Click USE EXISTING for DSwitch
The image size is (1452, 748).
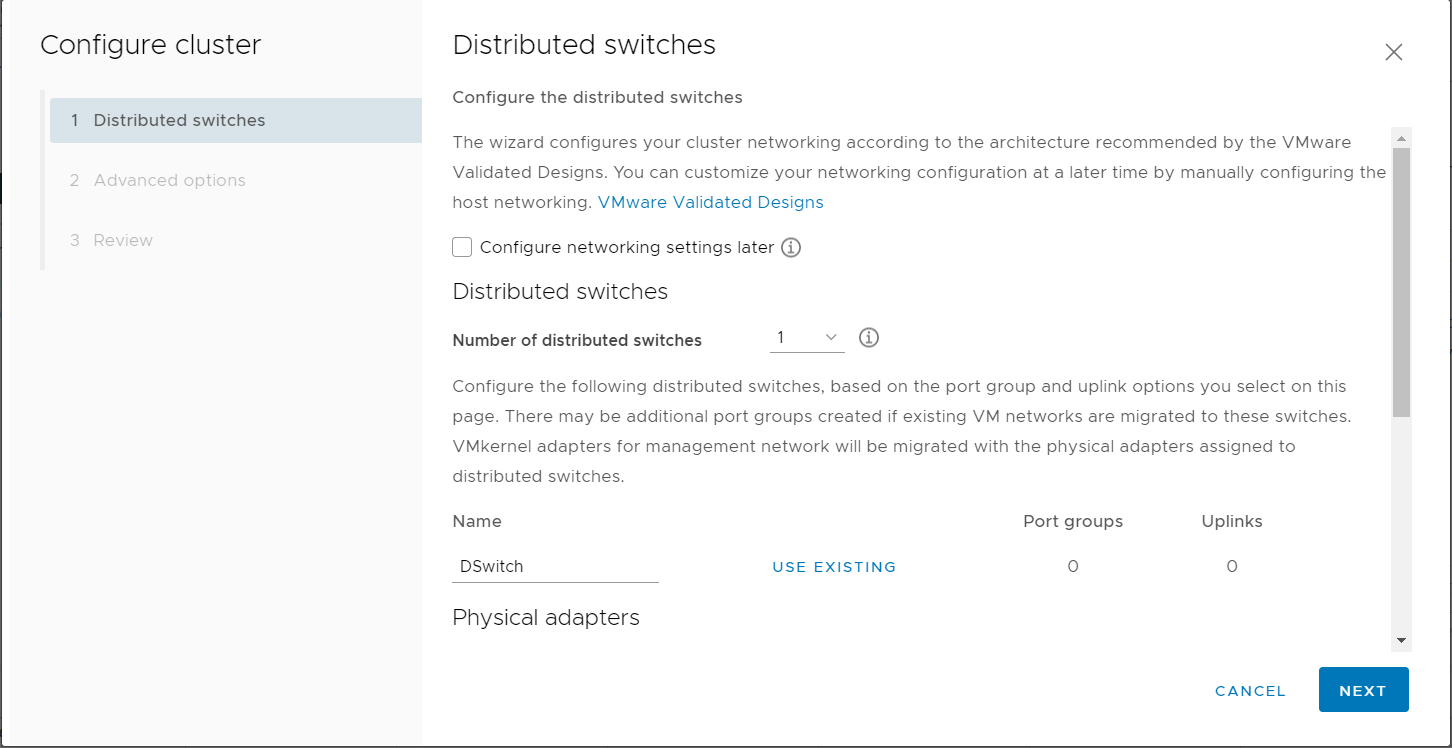click(834, 567)
